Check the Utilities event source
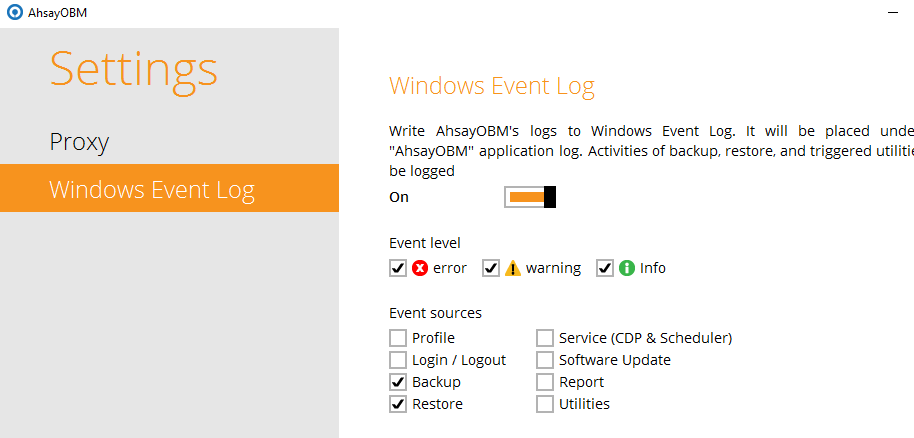The height and width of the screenshot is (438, 914). point(545,404)
